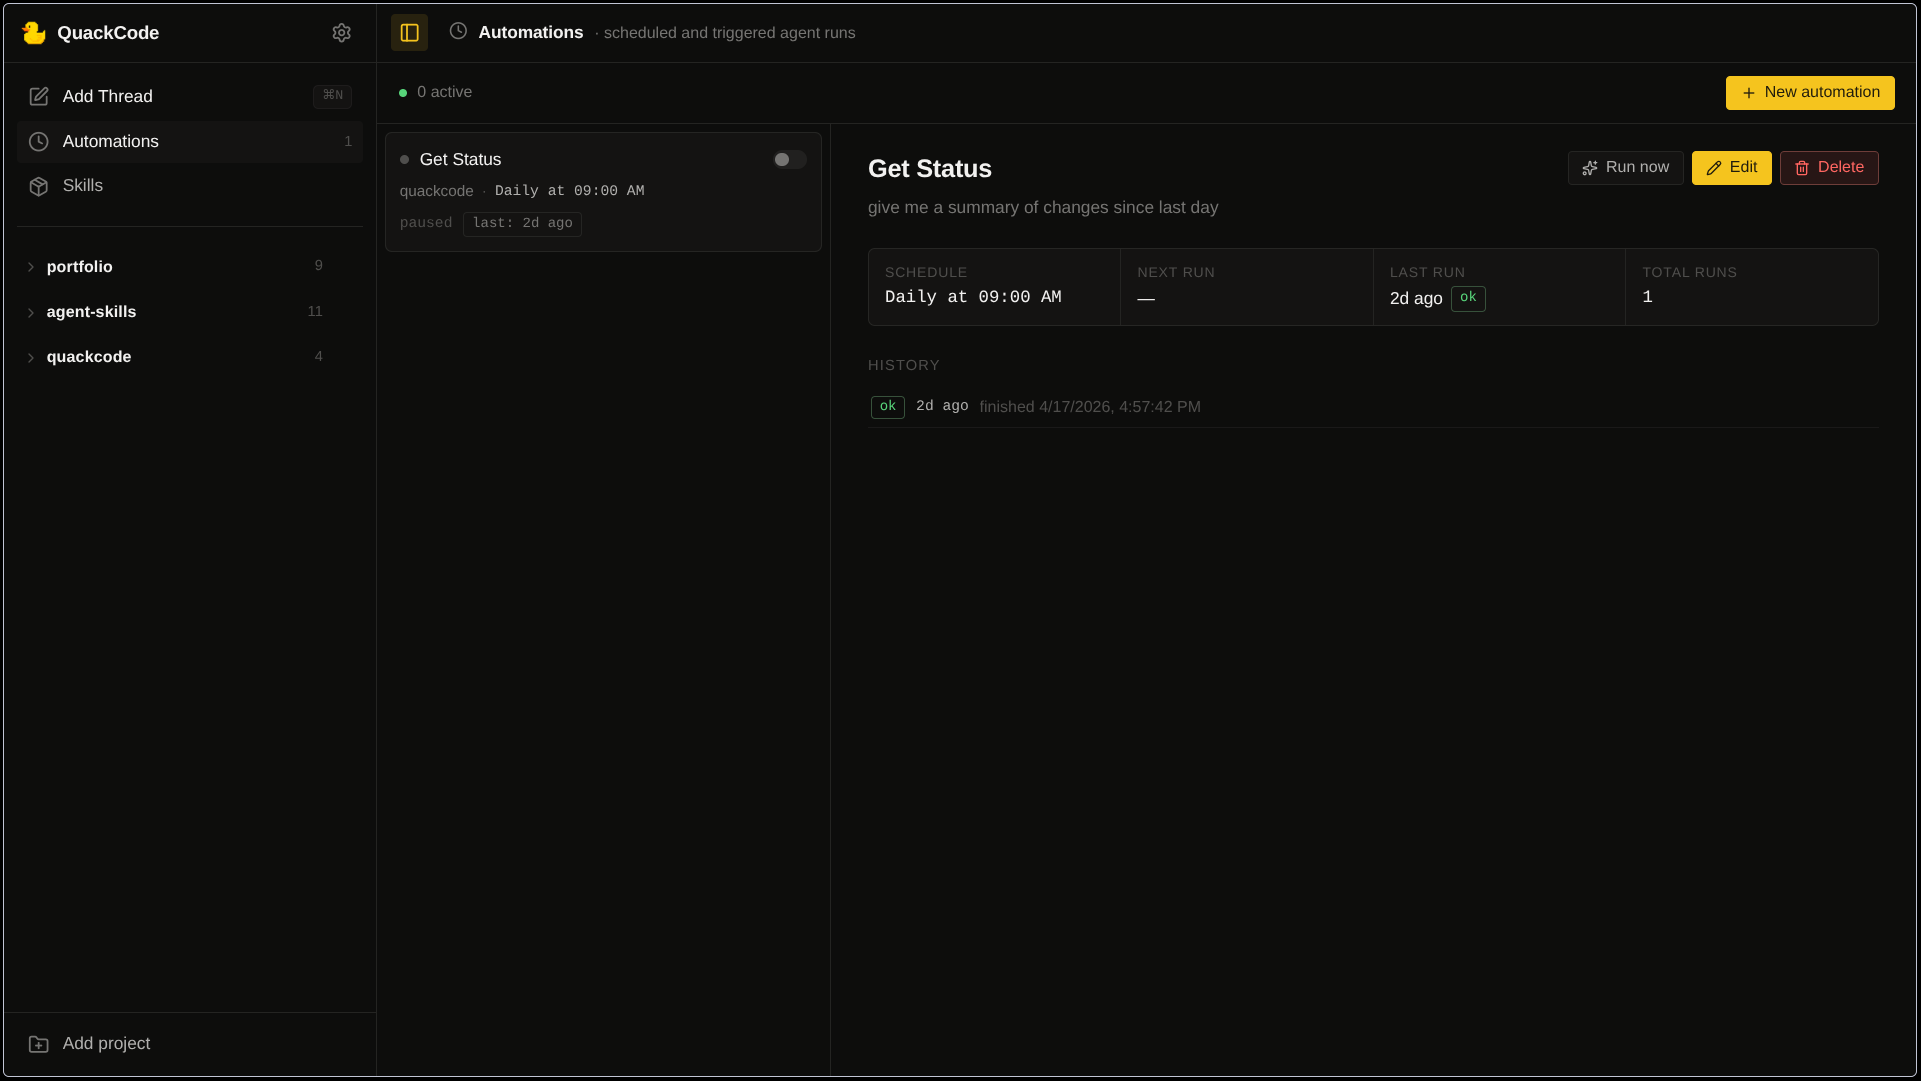The width and height of the screenshot is (1921, 1081).
Task: Open Automations from the sidebar
Action: (x=110, y=141)
